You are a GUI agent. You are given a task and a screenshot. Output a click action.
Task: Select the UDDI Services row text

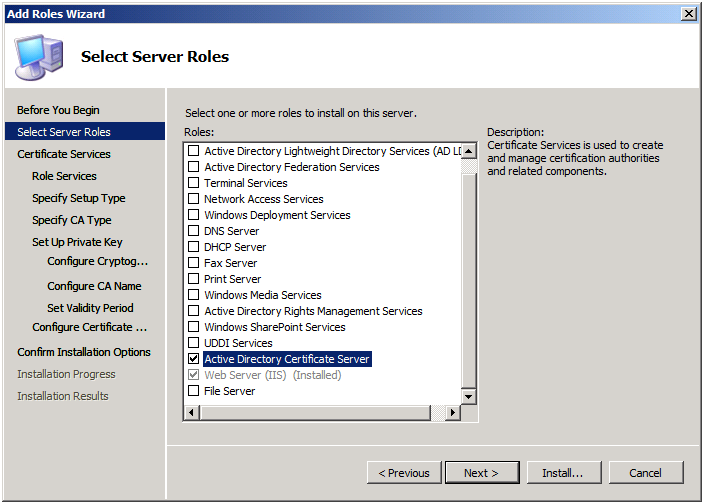(x=238, y=342)
